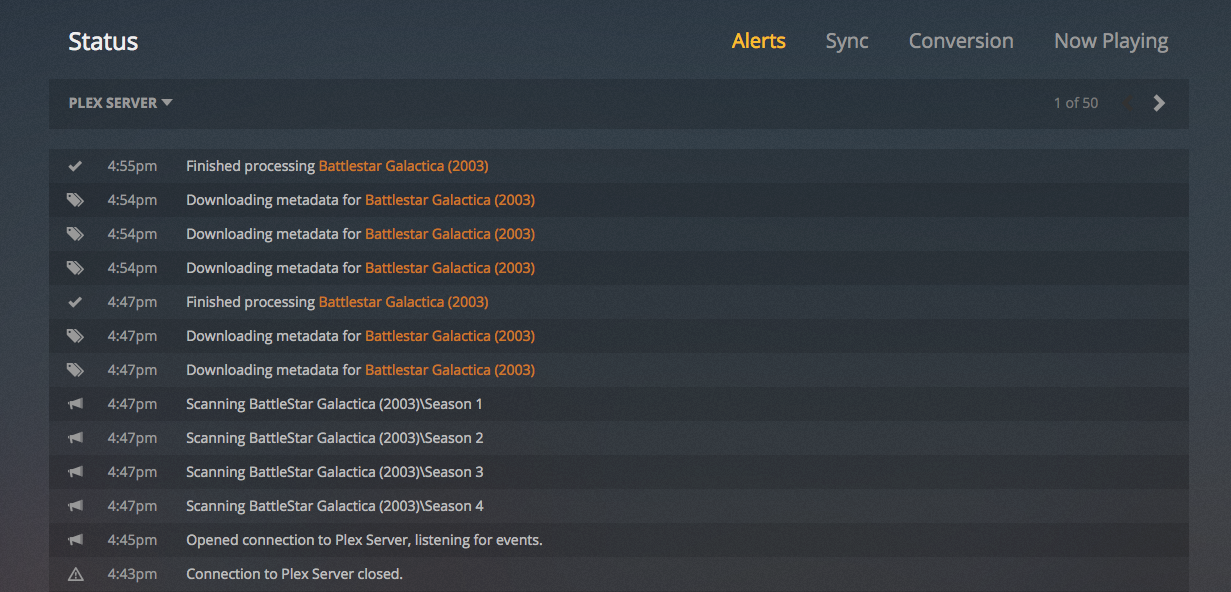The height and width of the screenshot is (592, 1231).
Task: Open the Conversion tab
Action: point(961,41)
